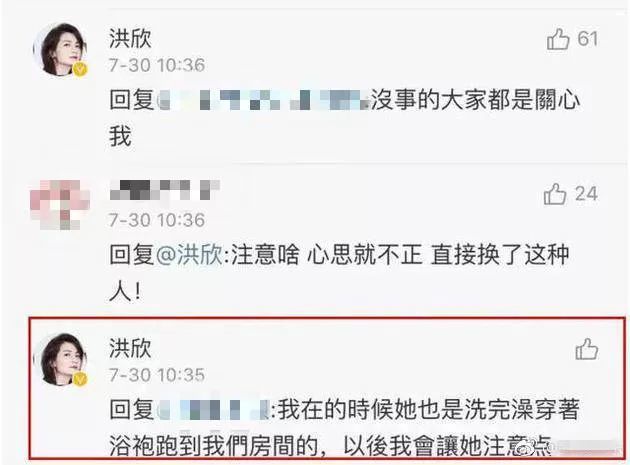Open 洪欣 avatar on first comment
This screenshot has width=630, height=465.
click(60, 50)
